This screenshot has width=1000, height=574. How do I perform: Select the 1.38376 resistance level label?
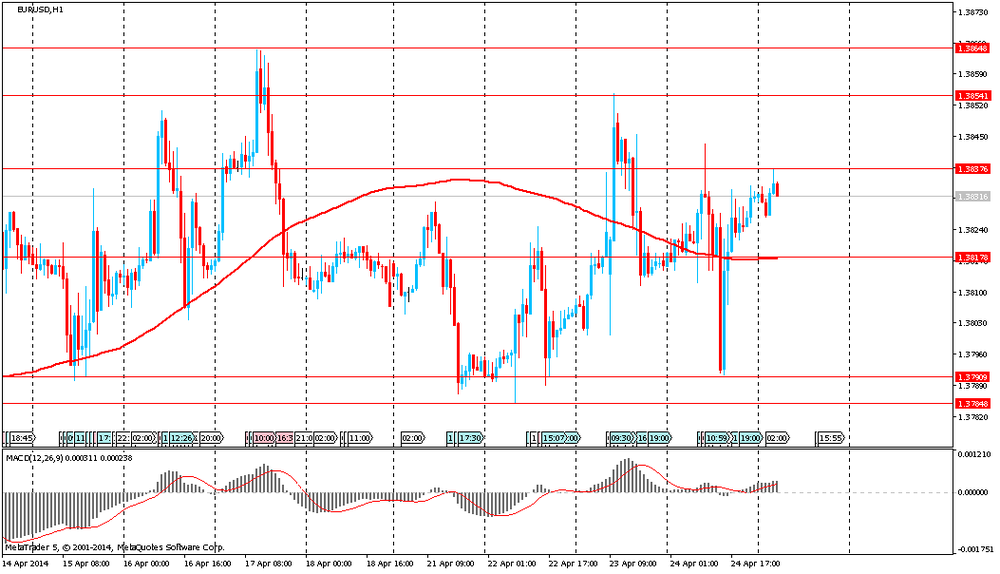pos(971,169)
